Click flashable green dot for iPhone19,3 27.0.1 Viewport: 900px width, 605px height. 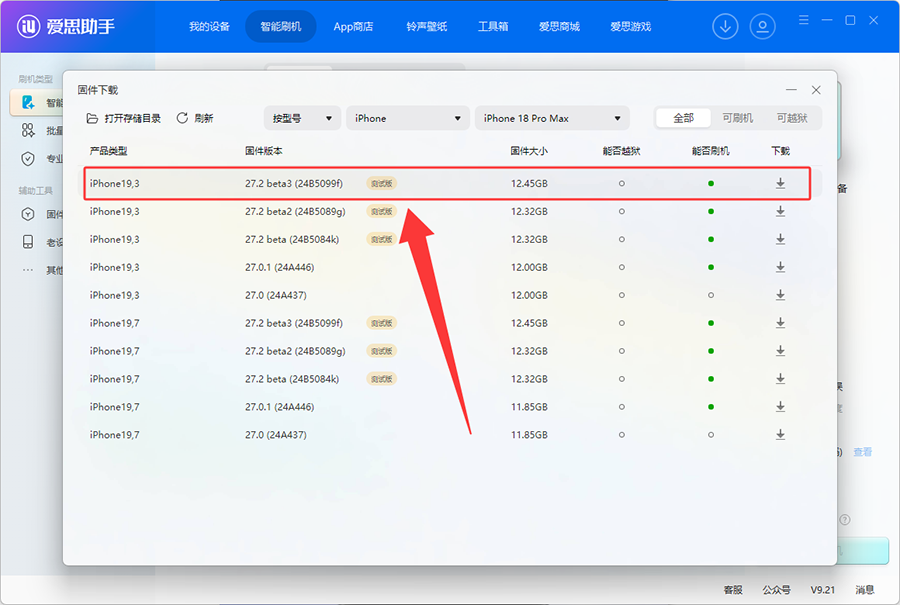tap(711, 267)
